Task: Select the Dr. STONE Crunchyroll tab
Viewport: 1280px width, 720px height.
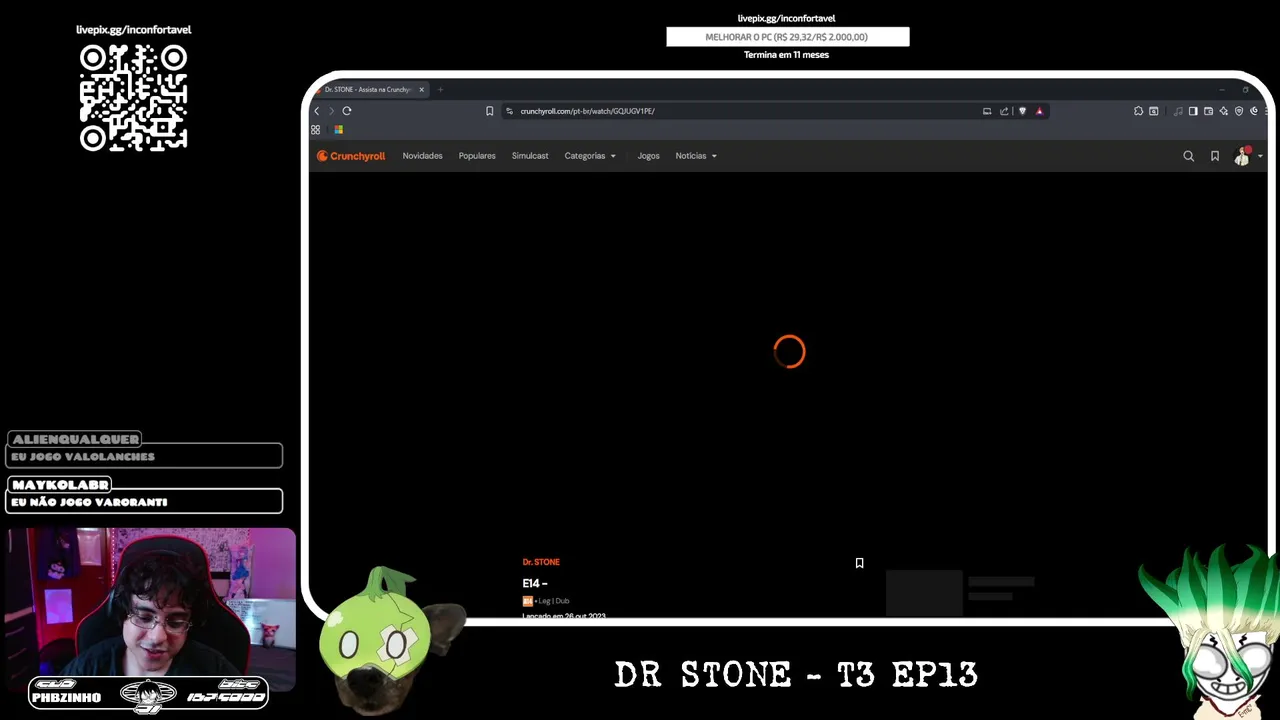Action: (x=368, y=90)
